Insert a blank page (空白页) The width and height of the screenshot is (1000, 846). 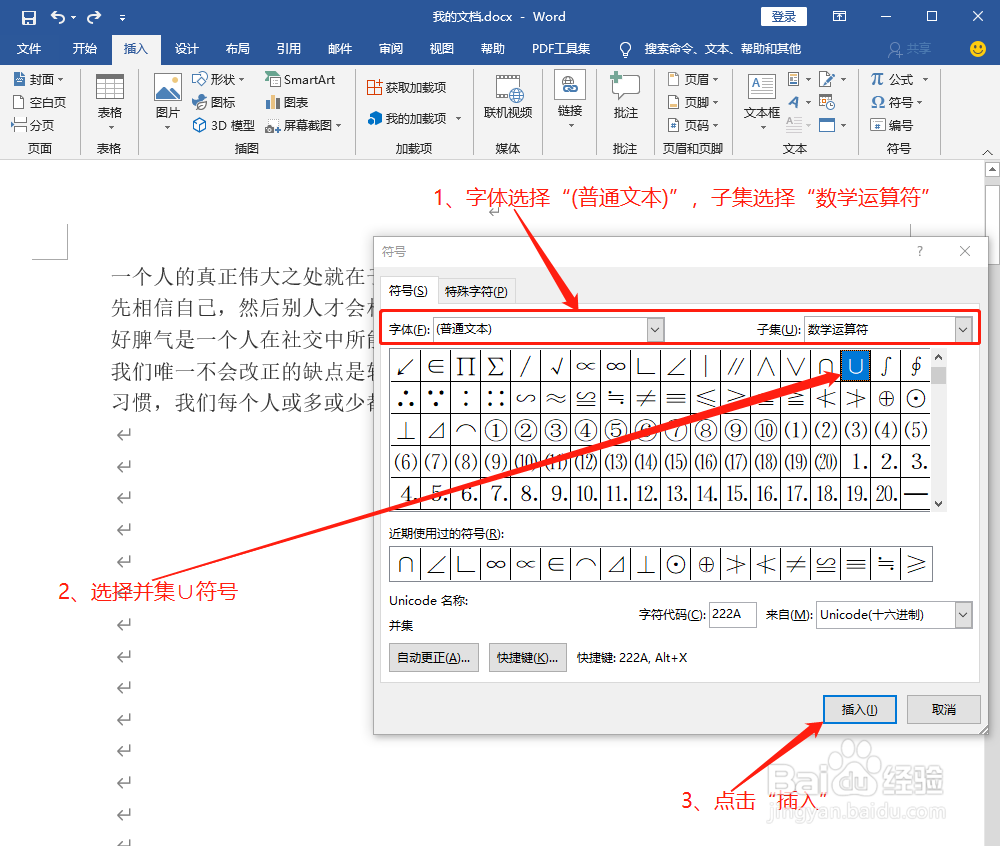[39, 102]
